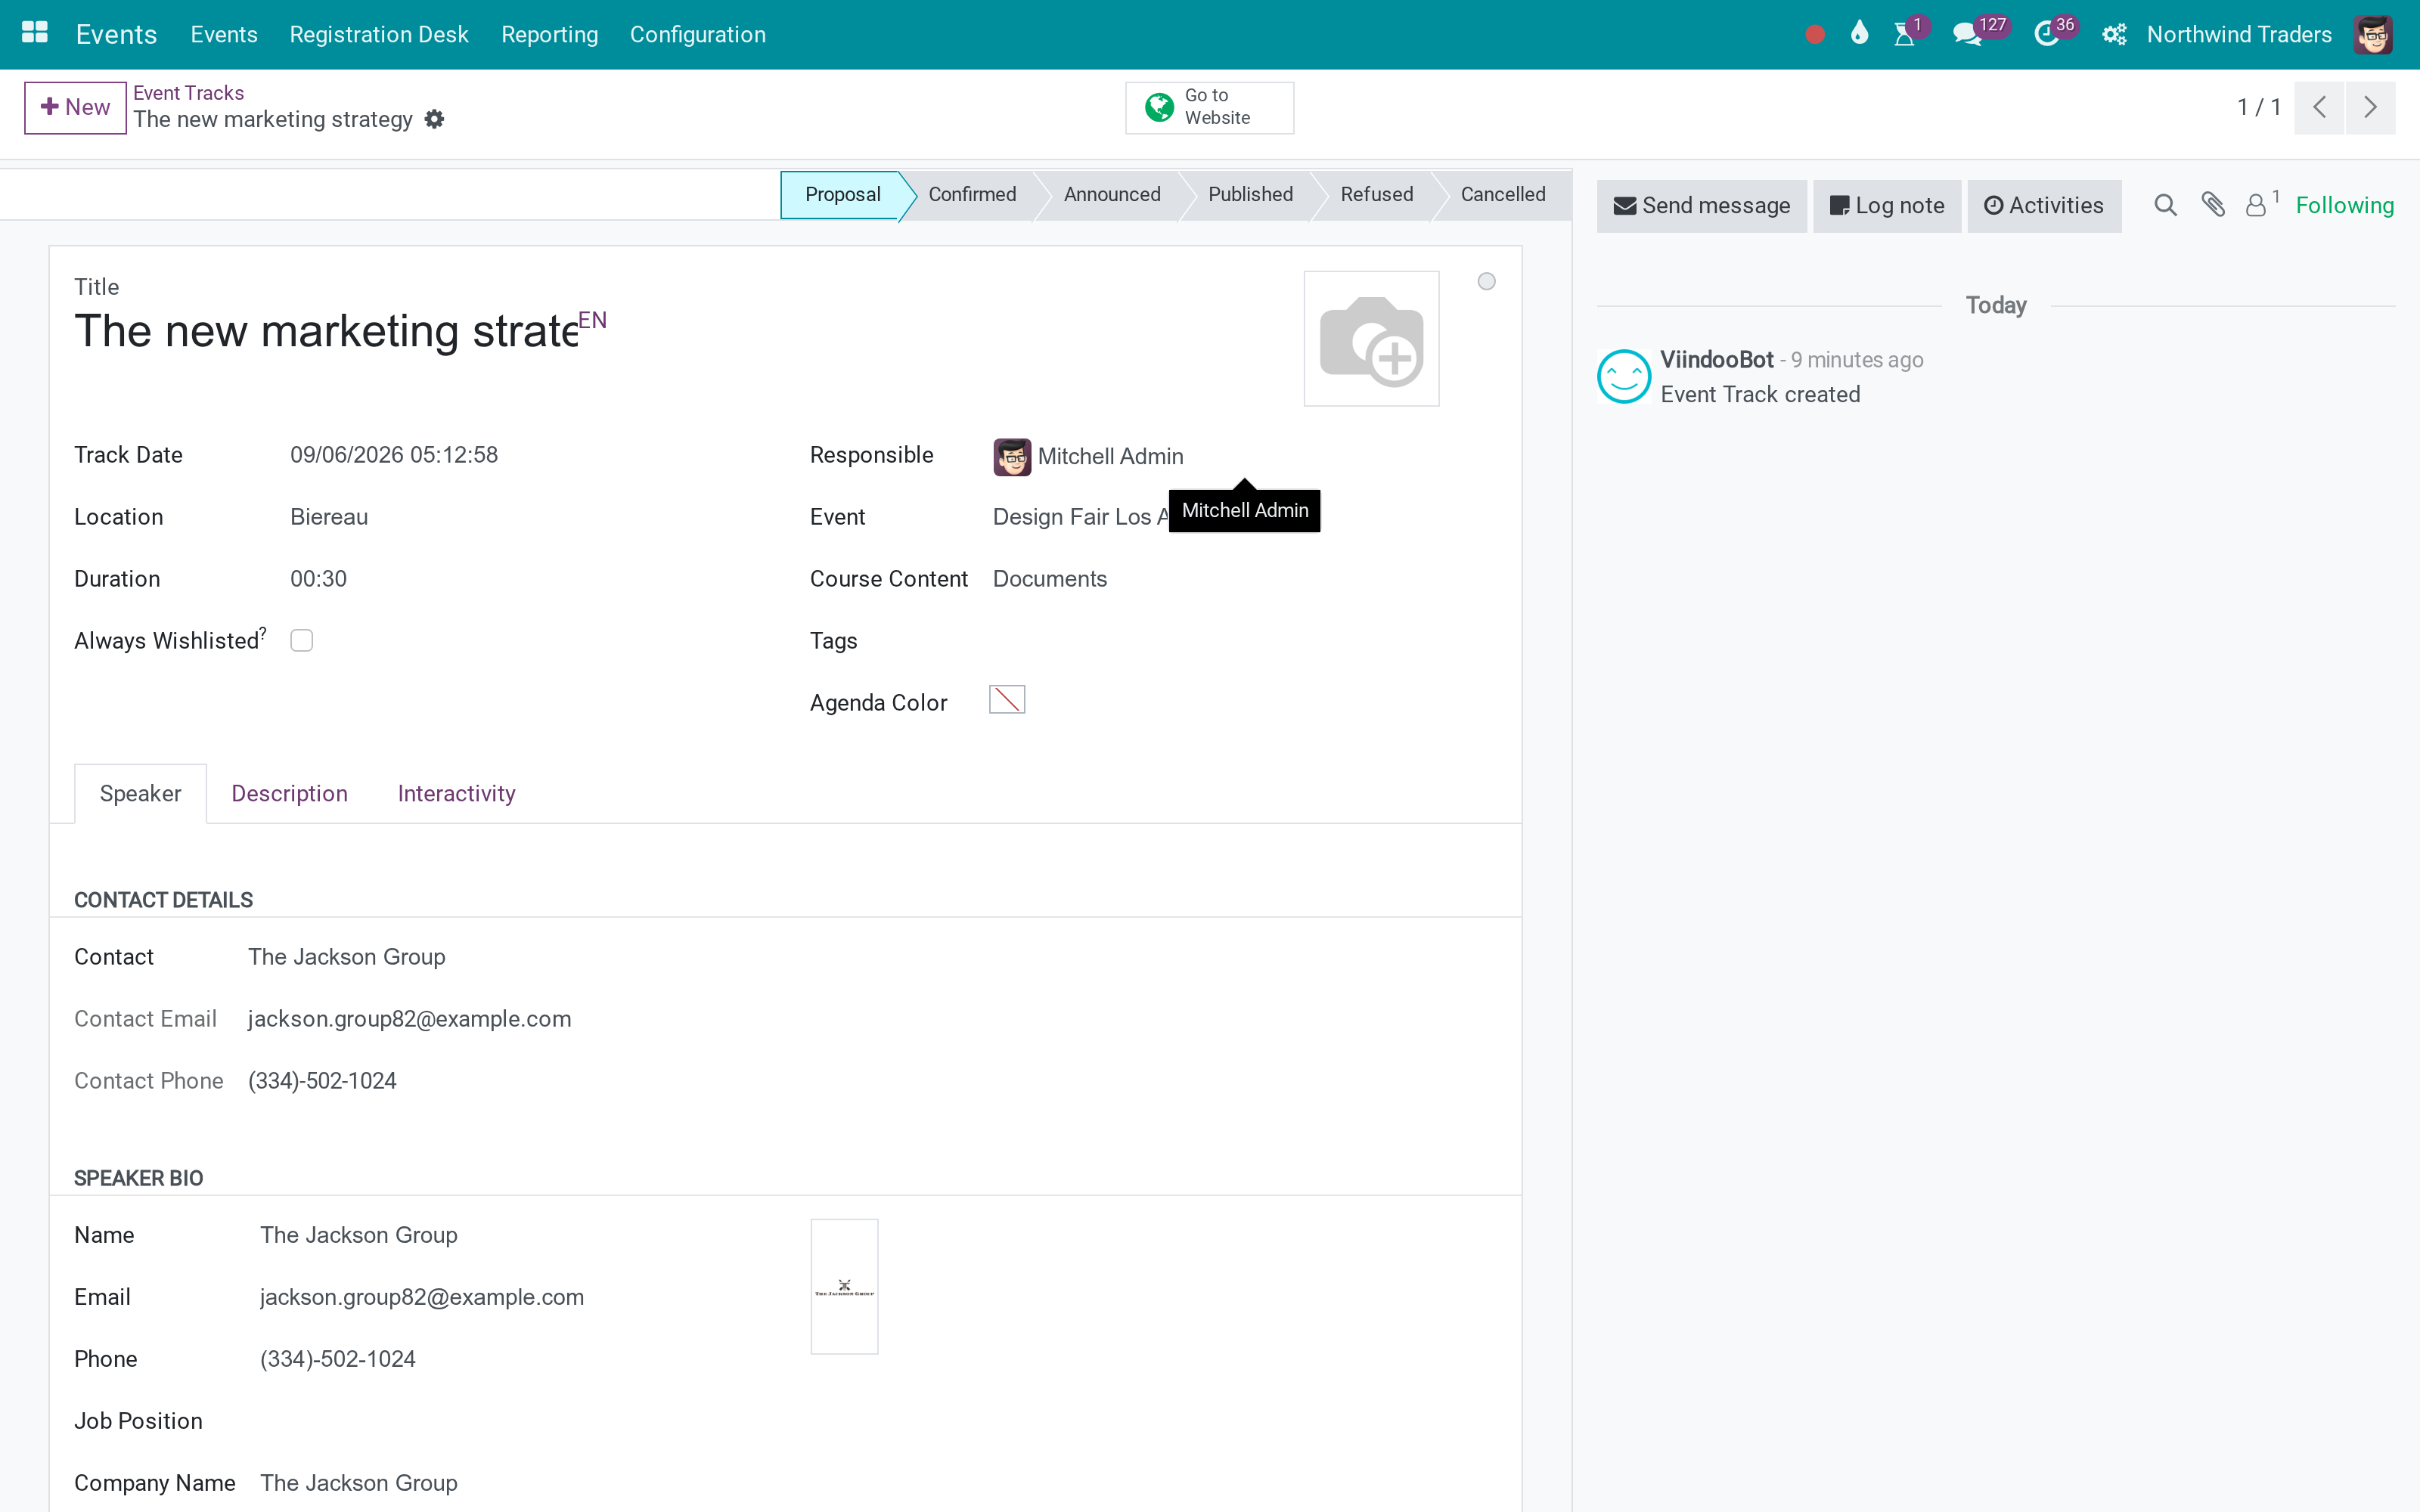
Task: Open the Event dropdown Design Fair
Action: click(1244, 517)
